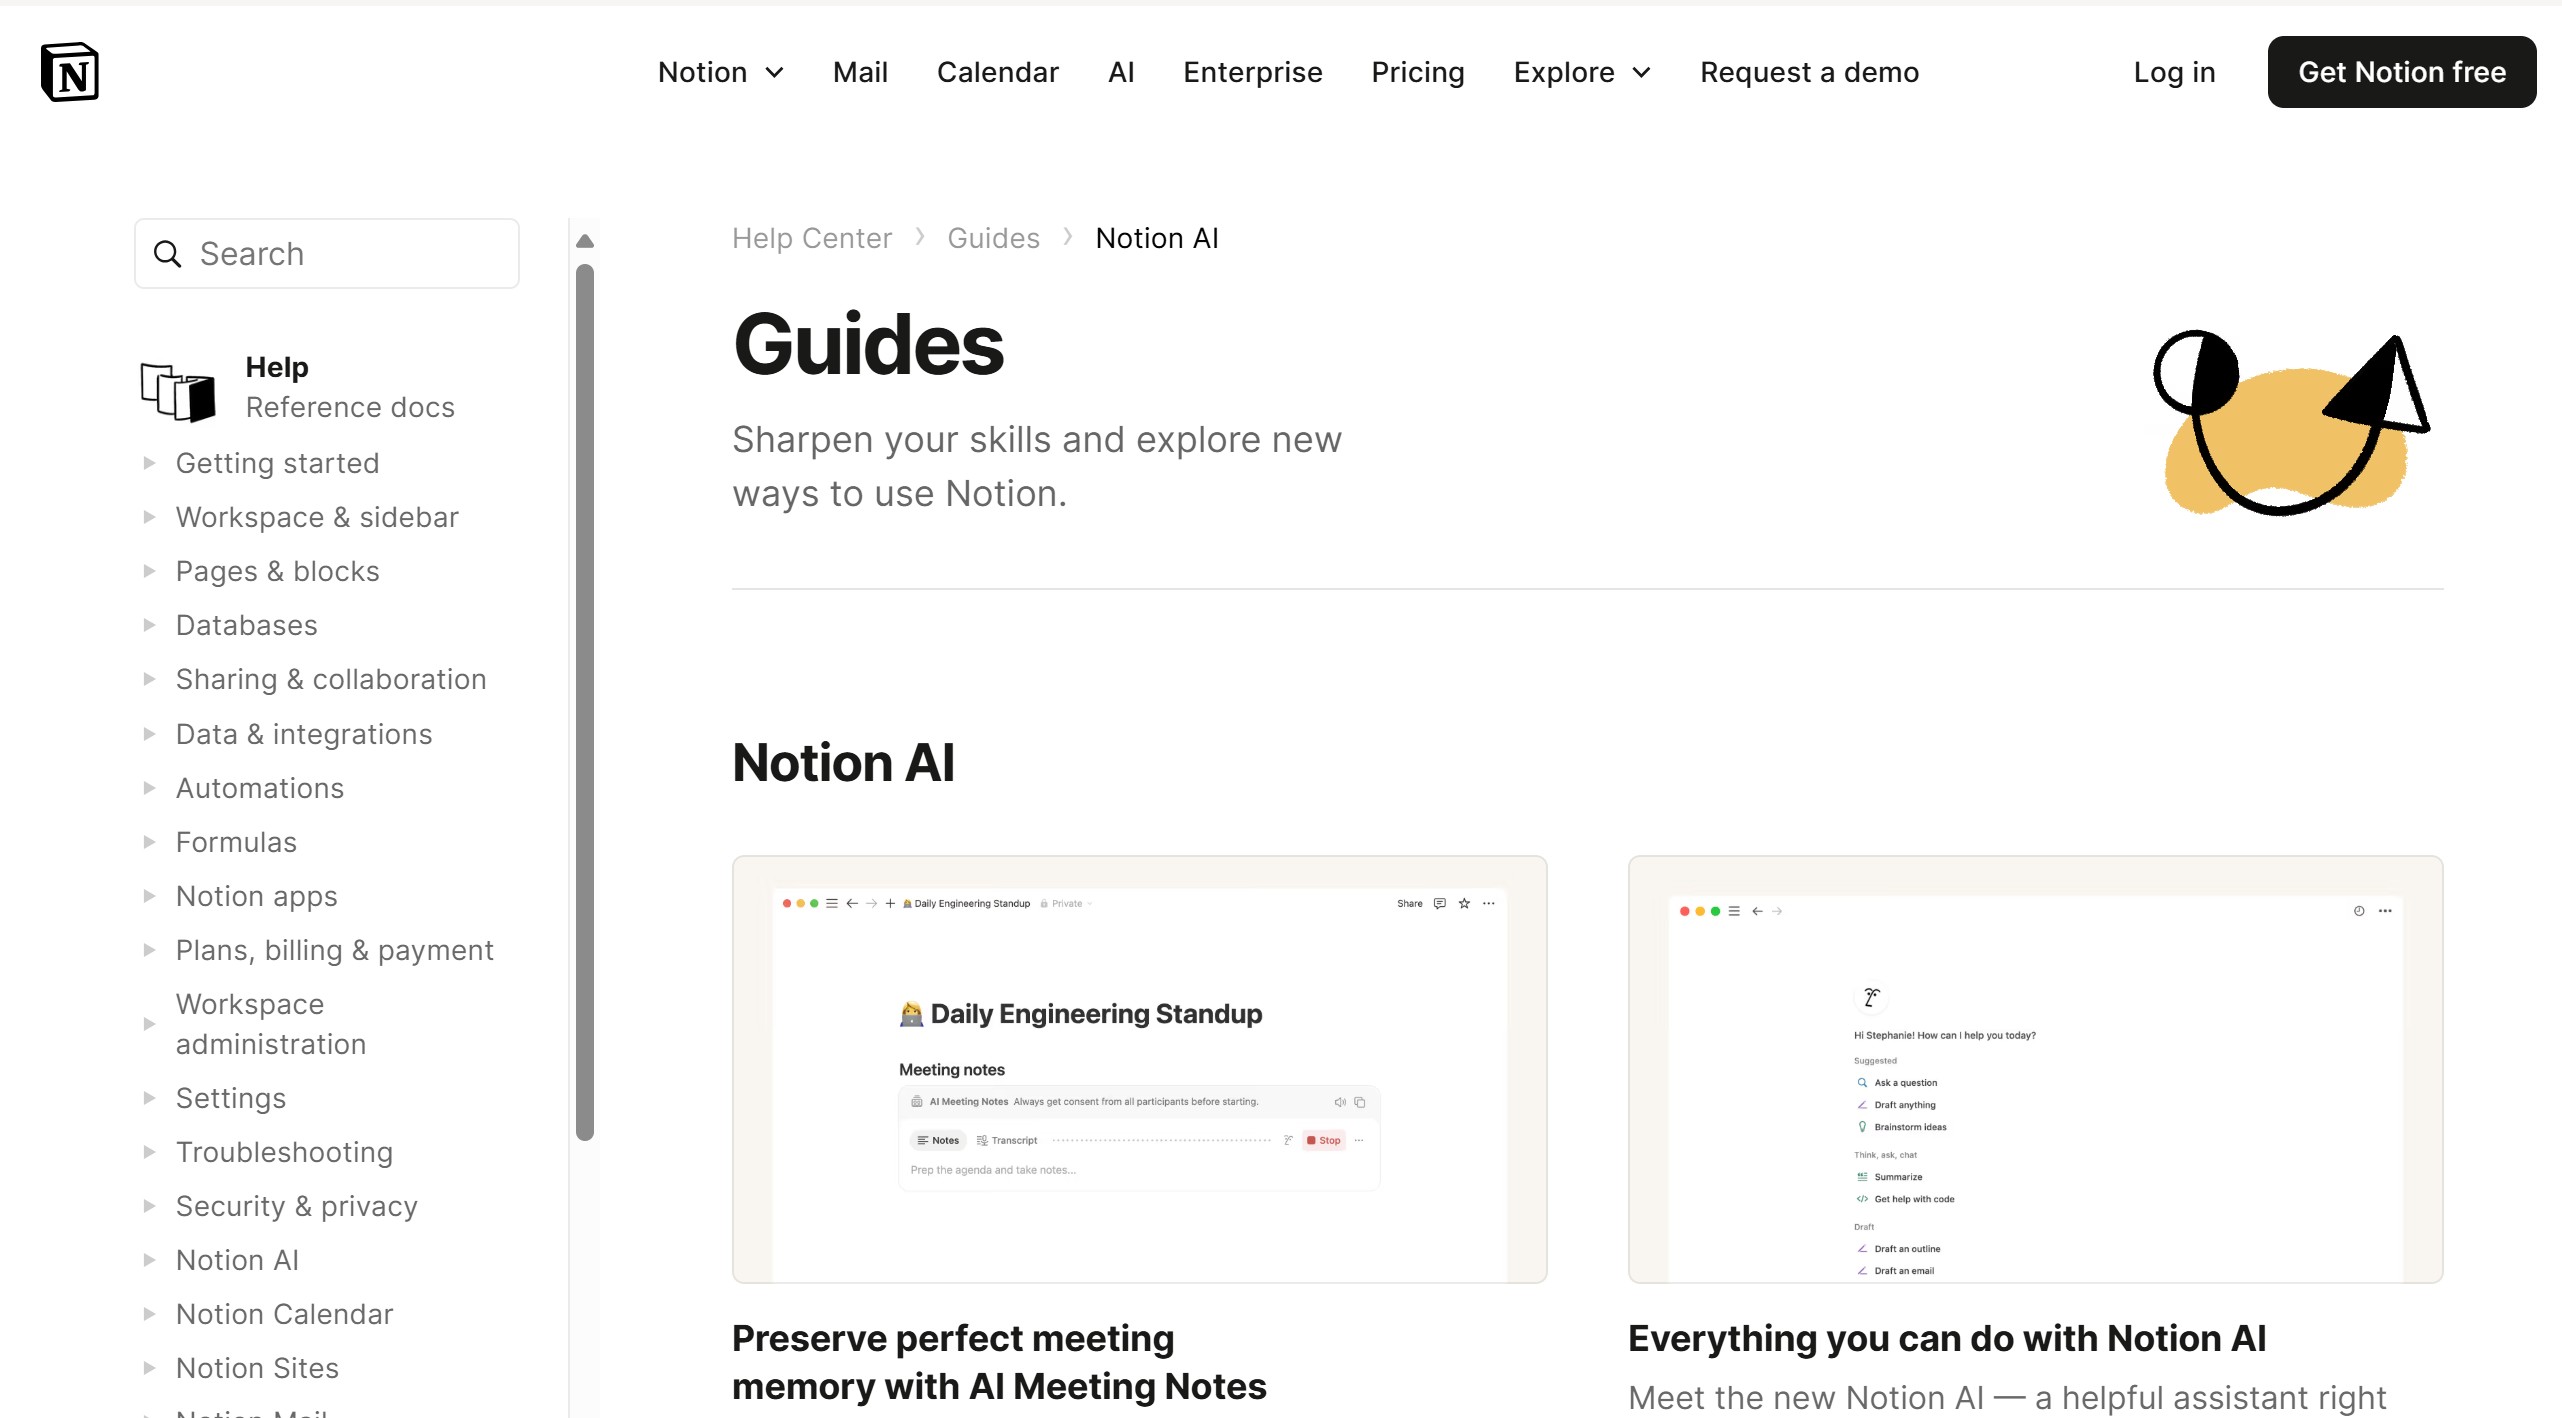
Task: Expand the Workspace administration arrow
Action: click(149, 1024)
